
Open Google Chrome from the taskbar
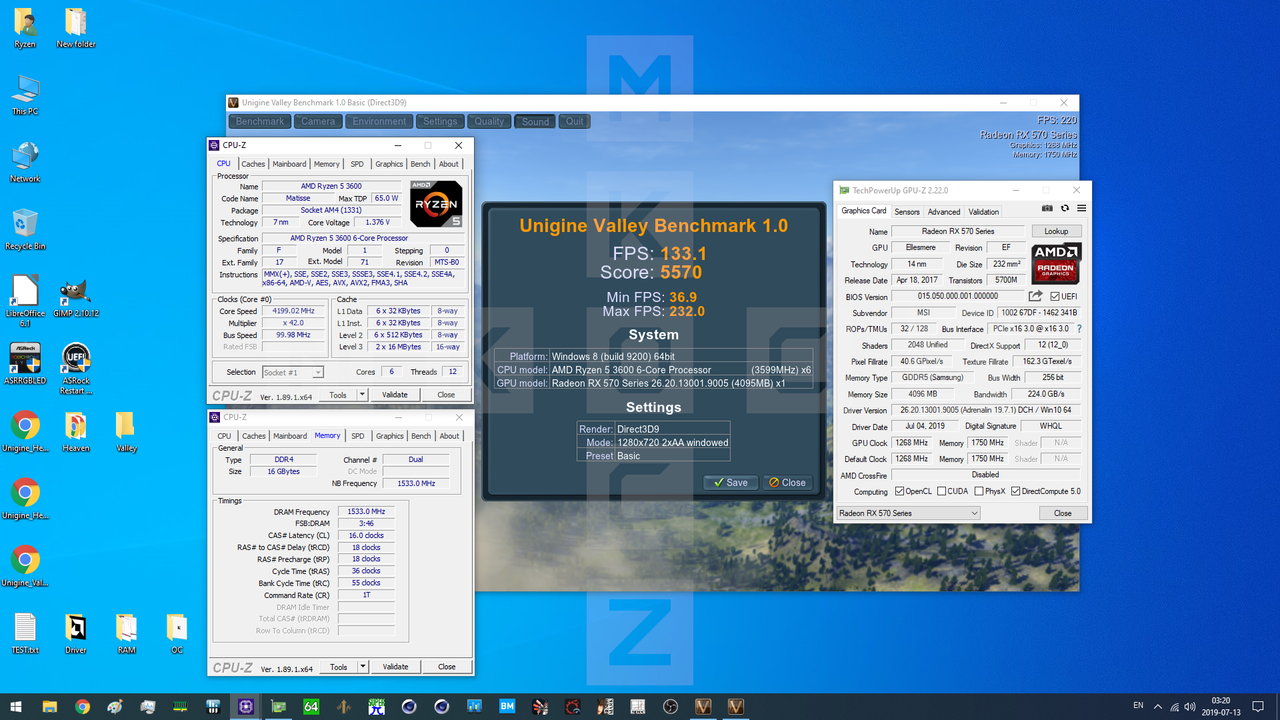coord(82,706)
